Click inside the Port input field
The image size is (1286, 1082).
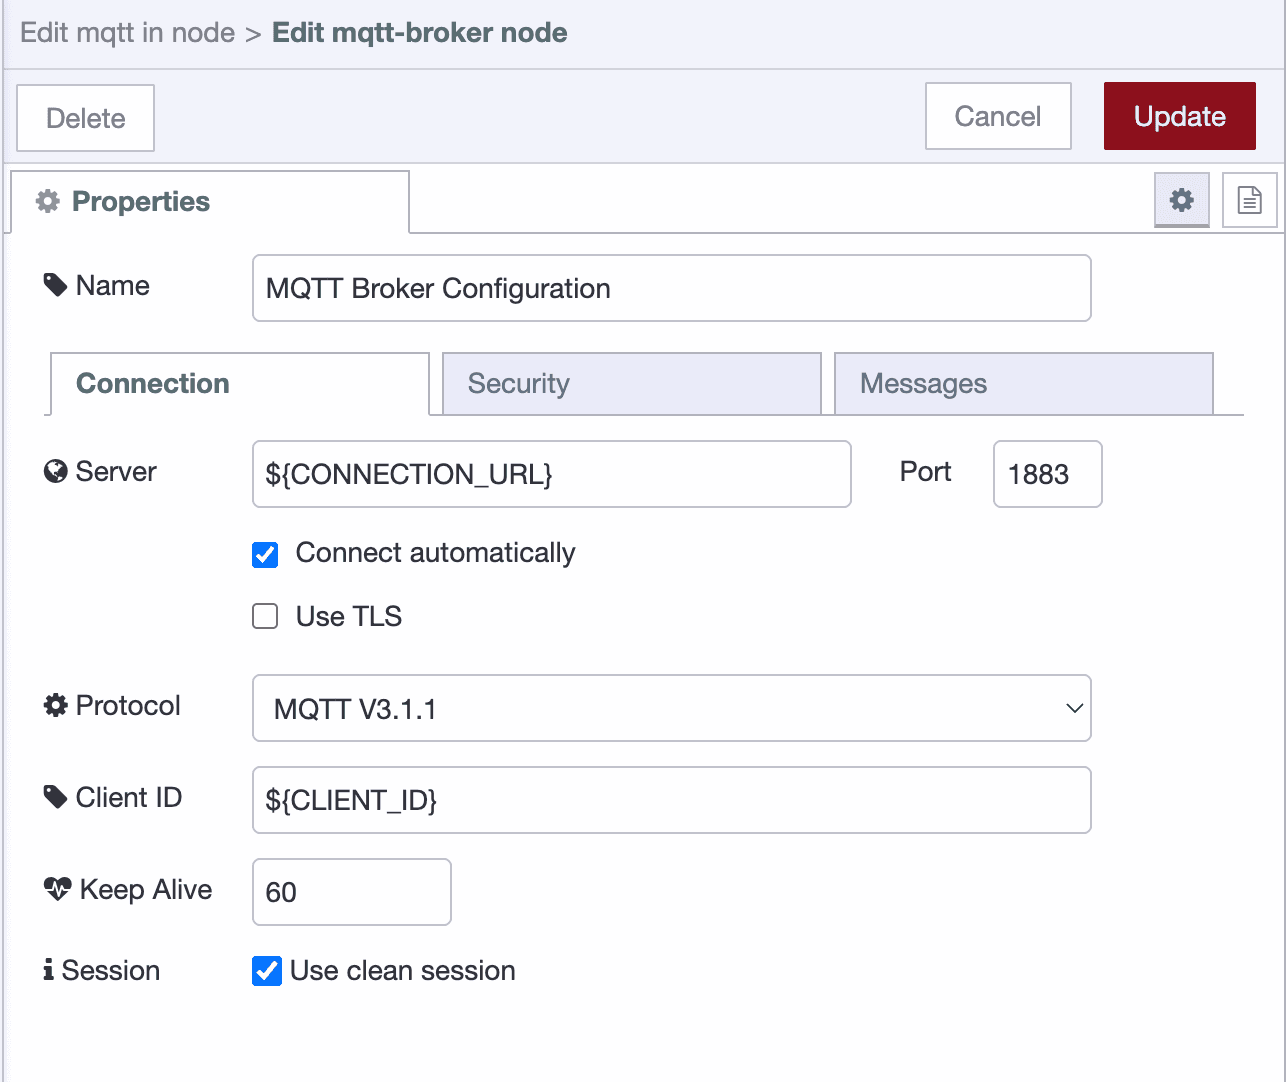(1046, 474)
